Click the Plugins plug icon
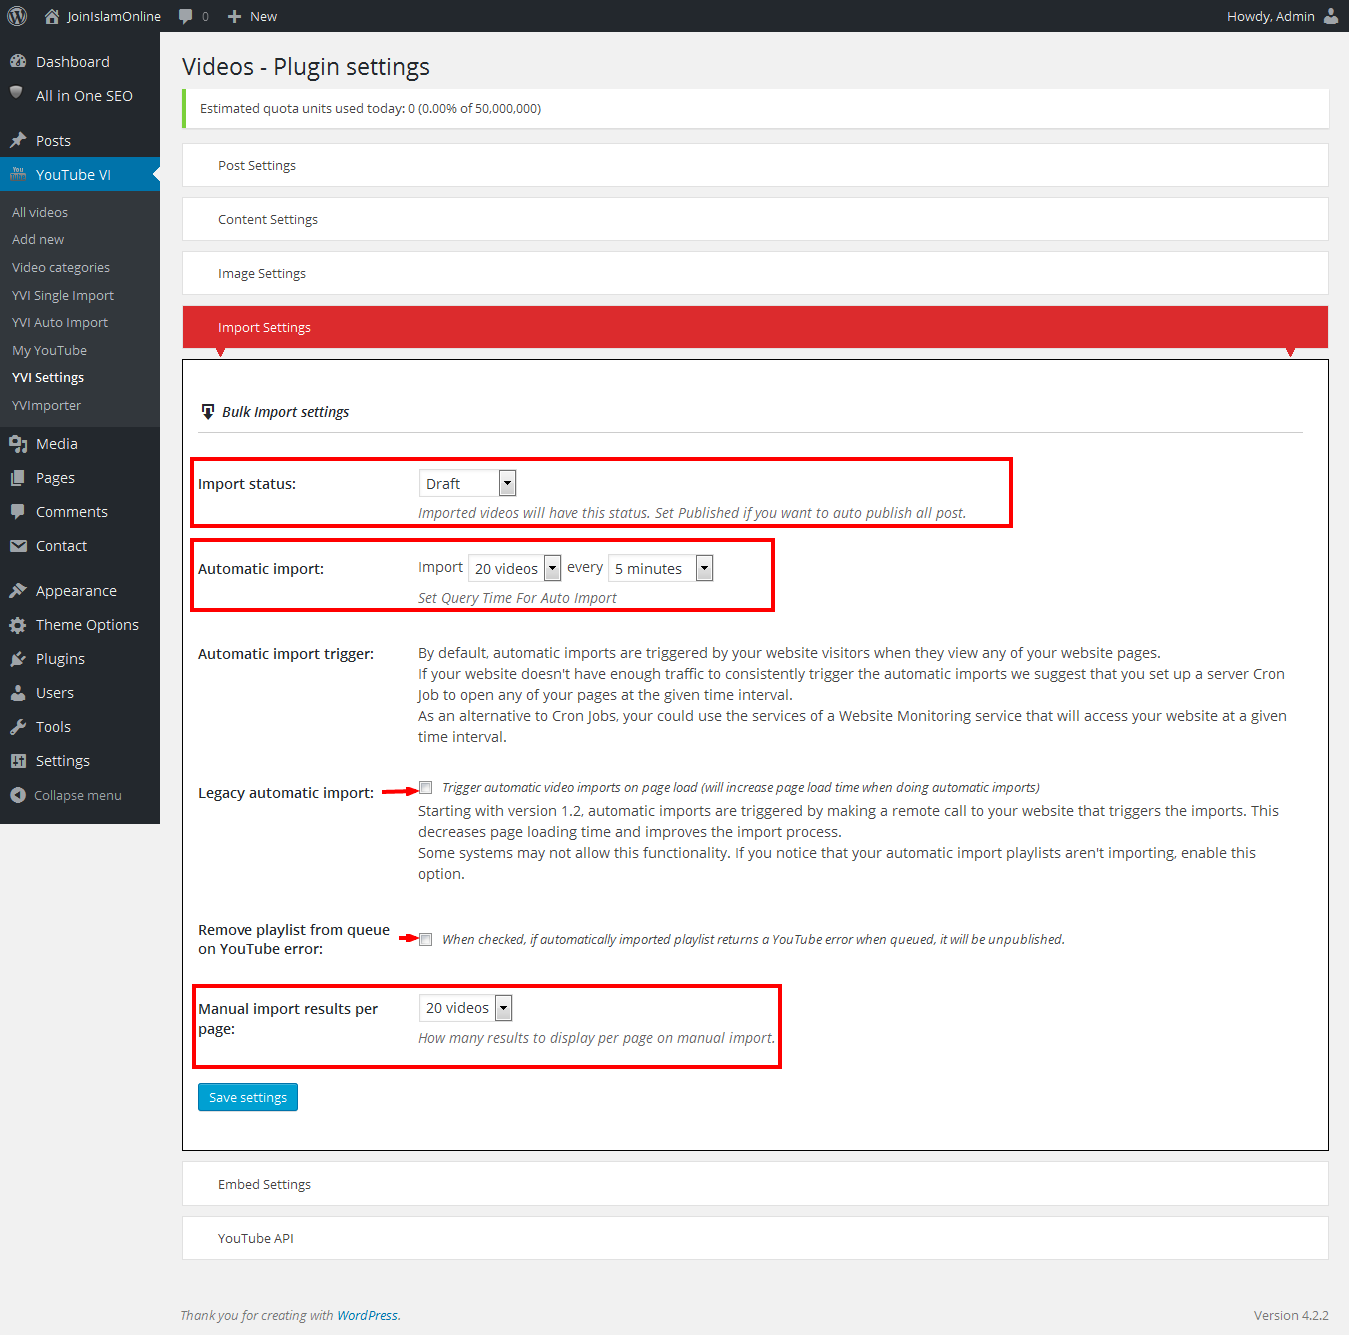The image size is (1349, 1335). point(18,659)
